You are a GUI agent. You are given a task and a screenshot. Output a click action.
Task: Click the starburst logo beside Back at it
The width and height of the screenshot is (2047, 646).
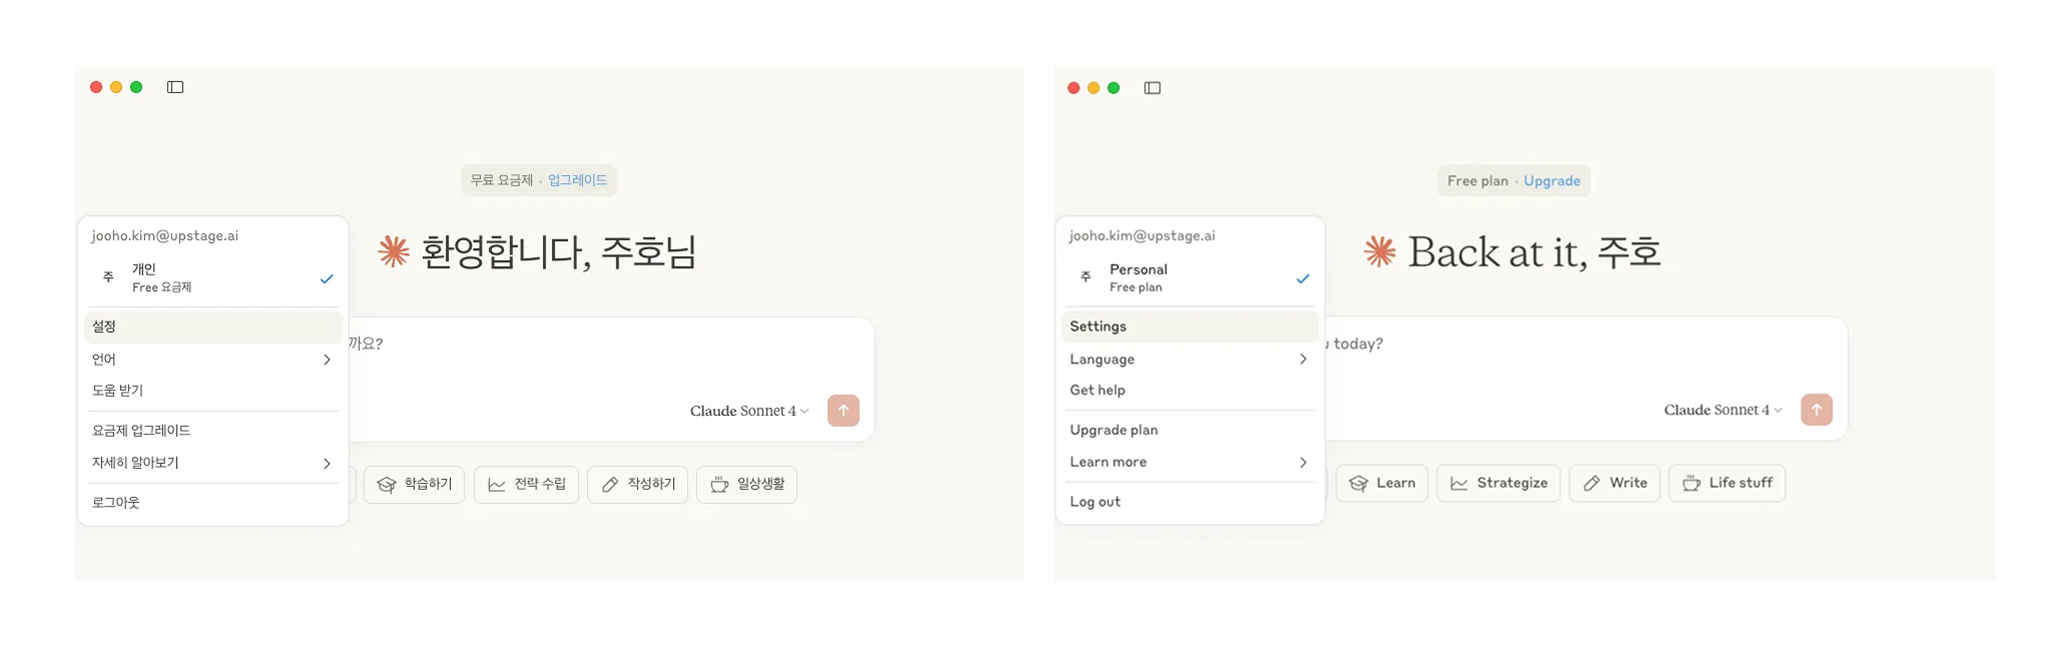click(x=1380, y=251)
